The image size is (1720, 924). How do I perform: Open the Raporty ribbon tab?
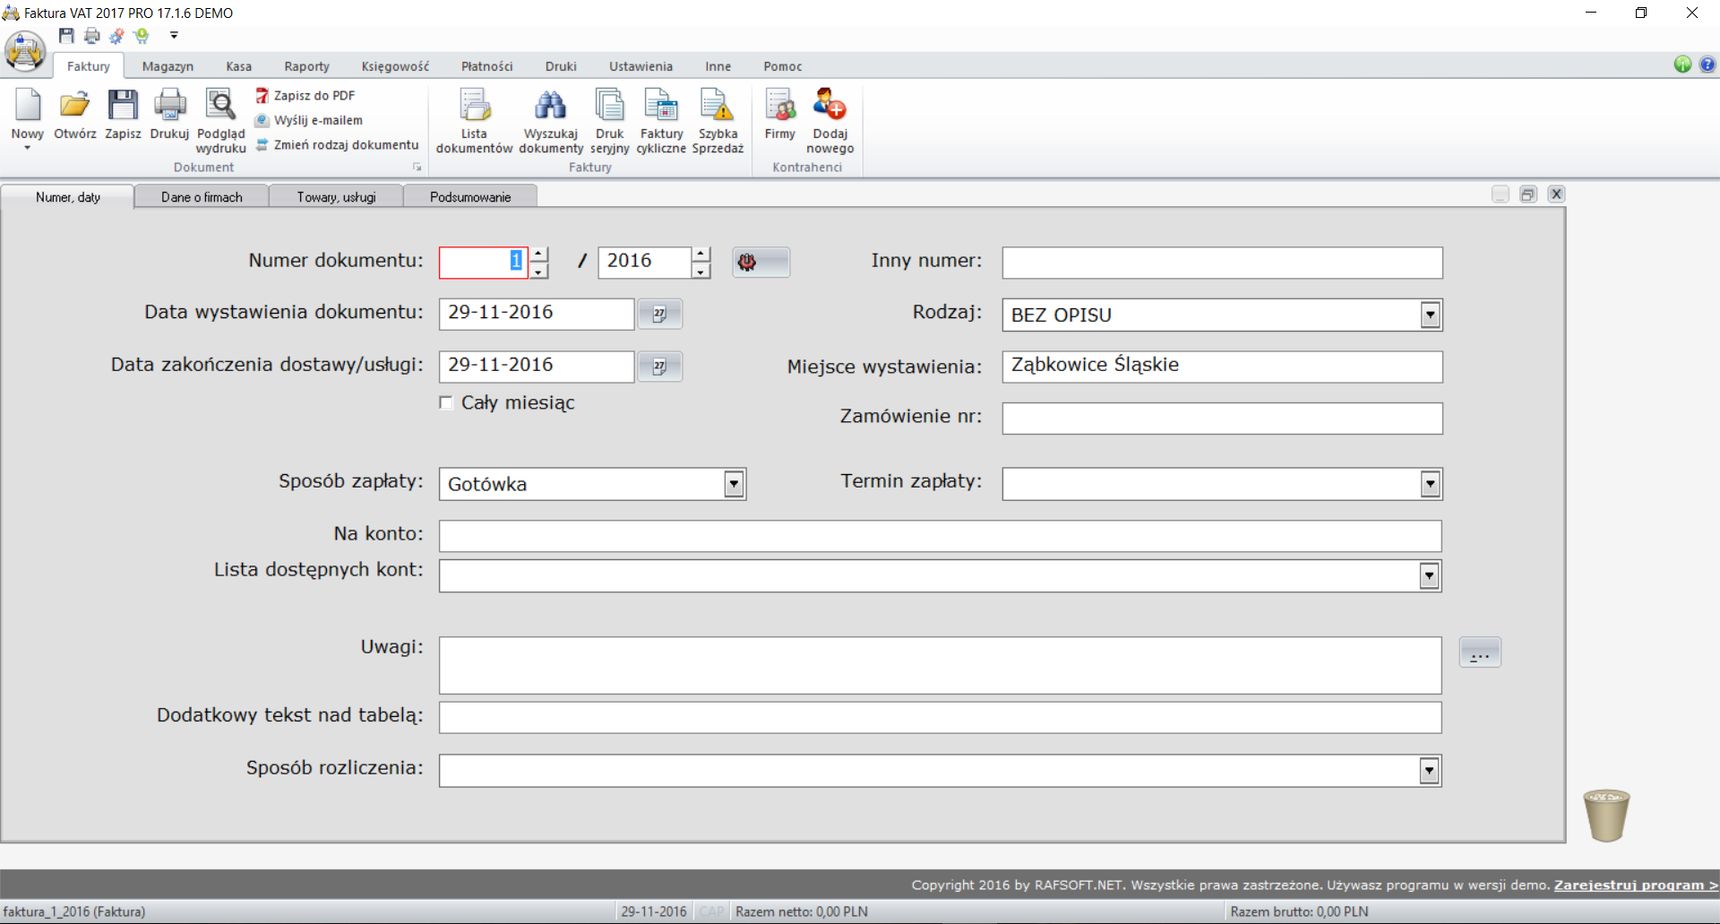[307, 66]
